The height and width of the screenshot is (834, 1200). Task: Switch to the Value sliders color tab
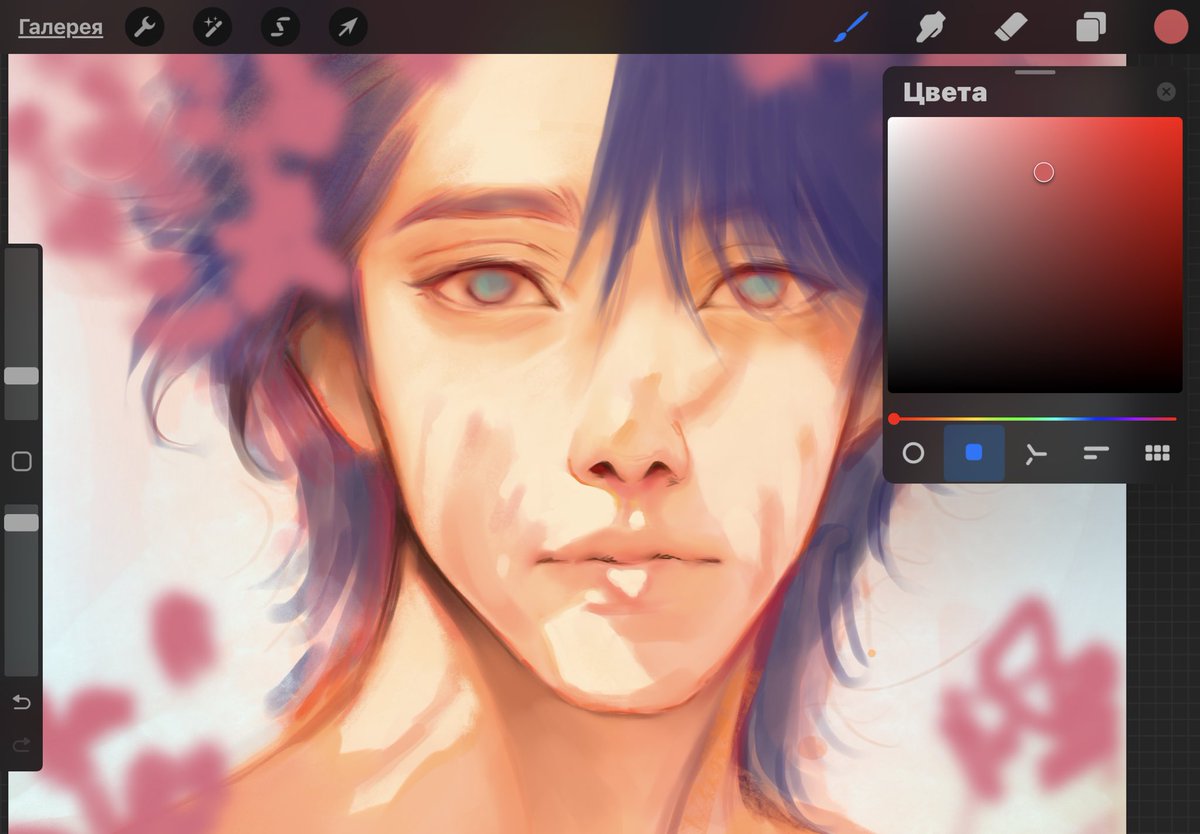pos(1096,453)
